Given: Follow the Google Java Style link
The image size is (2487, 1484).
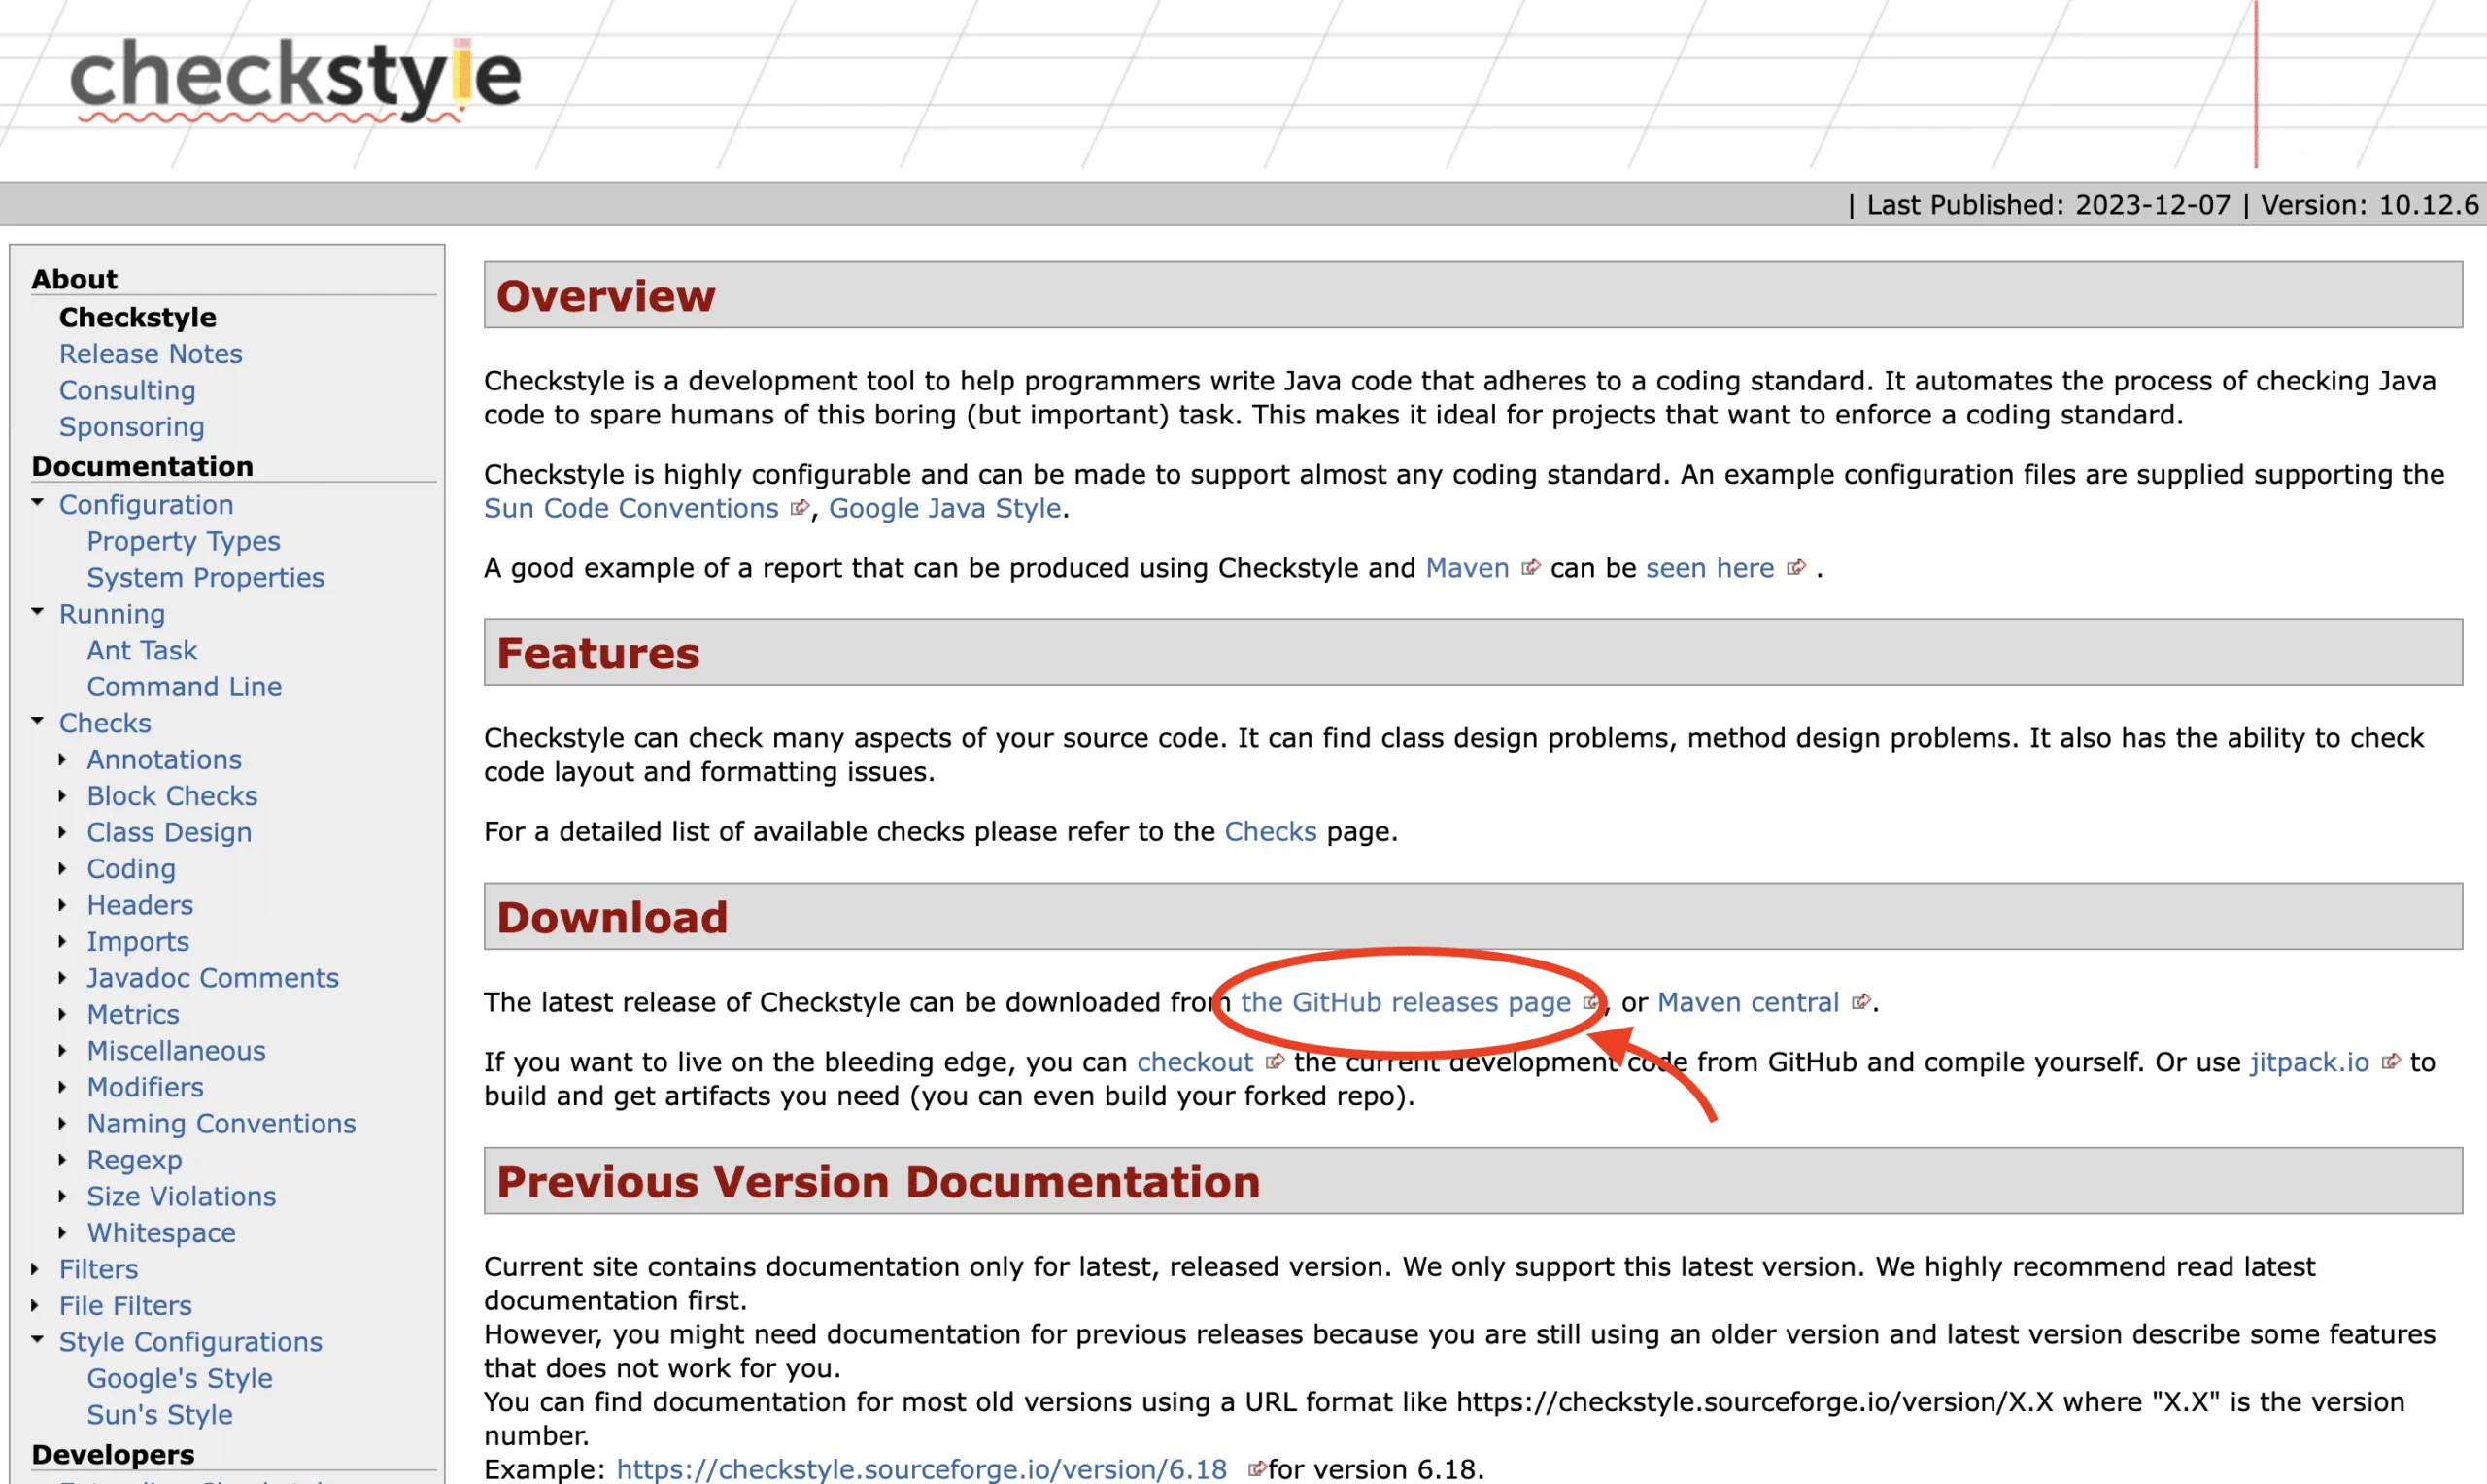Looking at the screenshot, I should (945, 509).
